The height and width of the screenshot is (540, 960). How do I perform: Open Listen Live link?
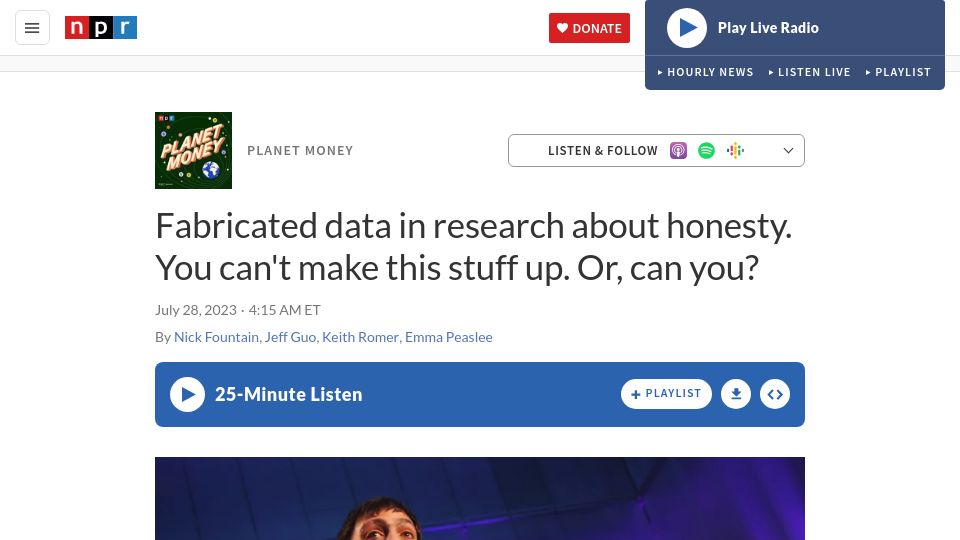[809, 72]
